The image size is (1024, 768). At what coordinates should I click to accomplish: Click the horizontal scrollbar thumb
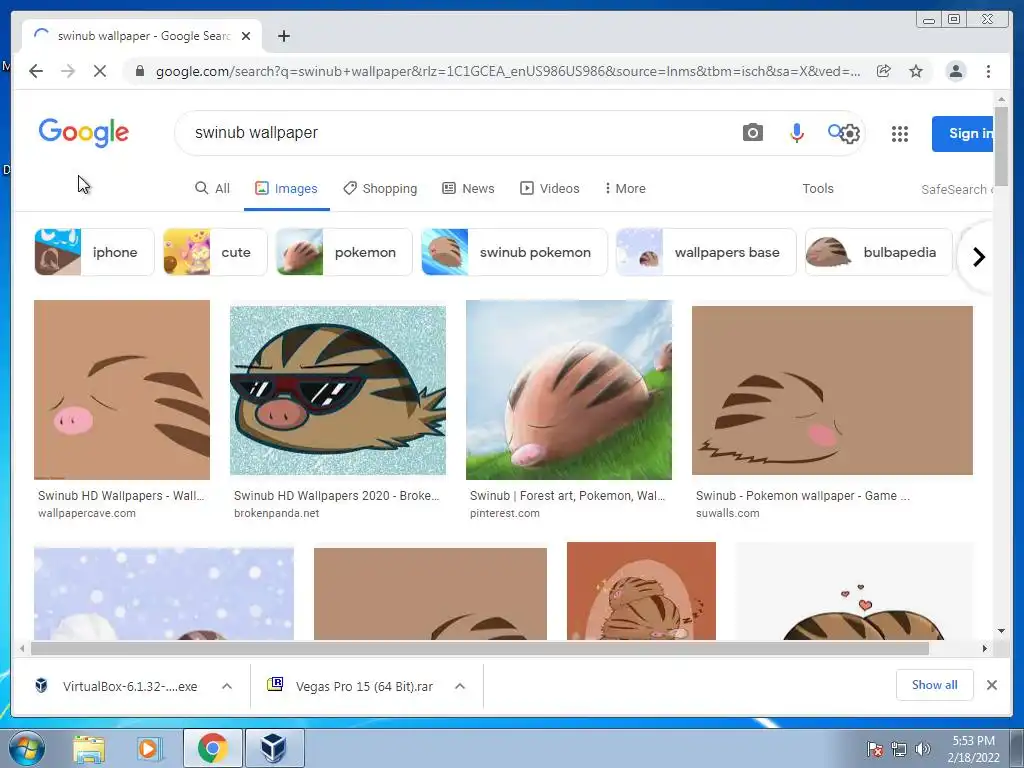click(479, 648)
